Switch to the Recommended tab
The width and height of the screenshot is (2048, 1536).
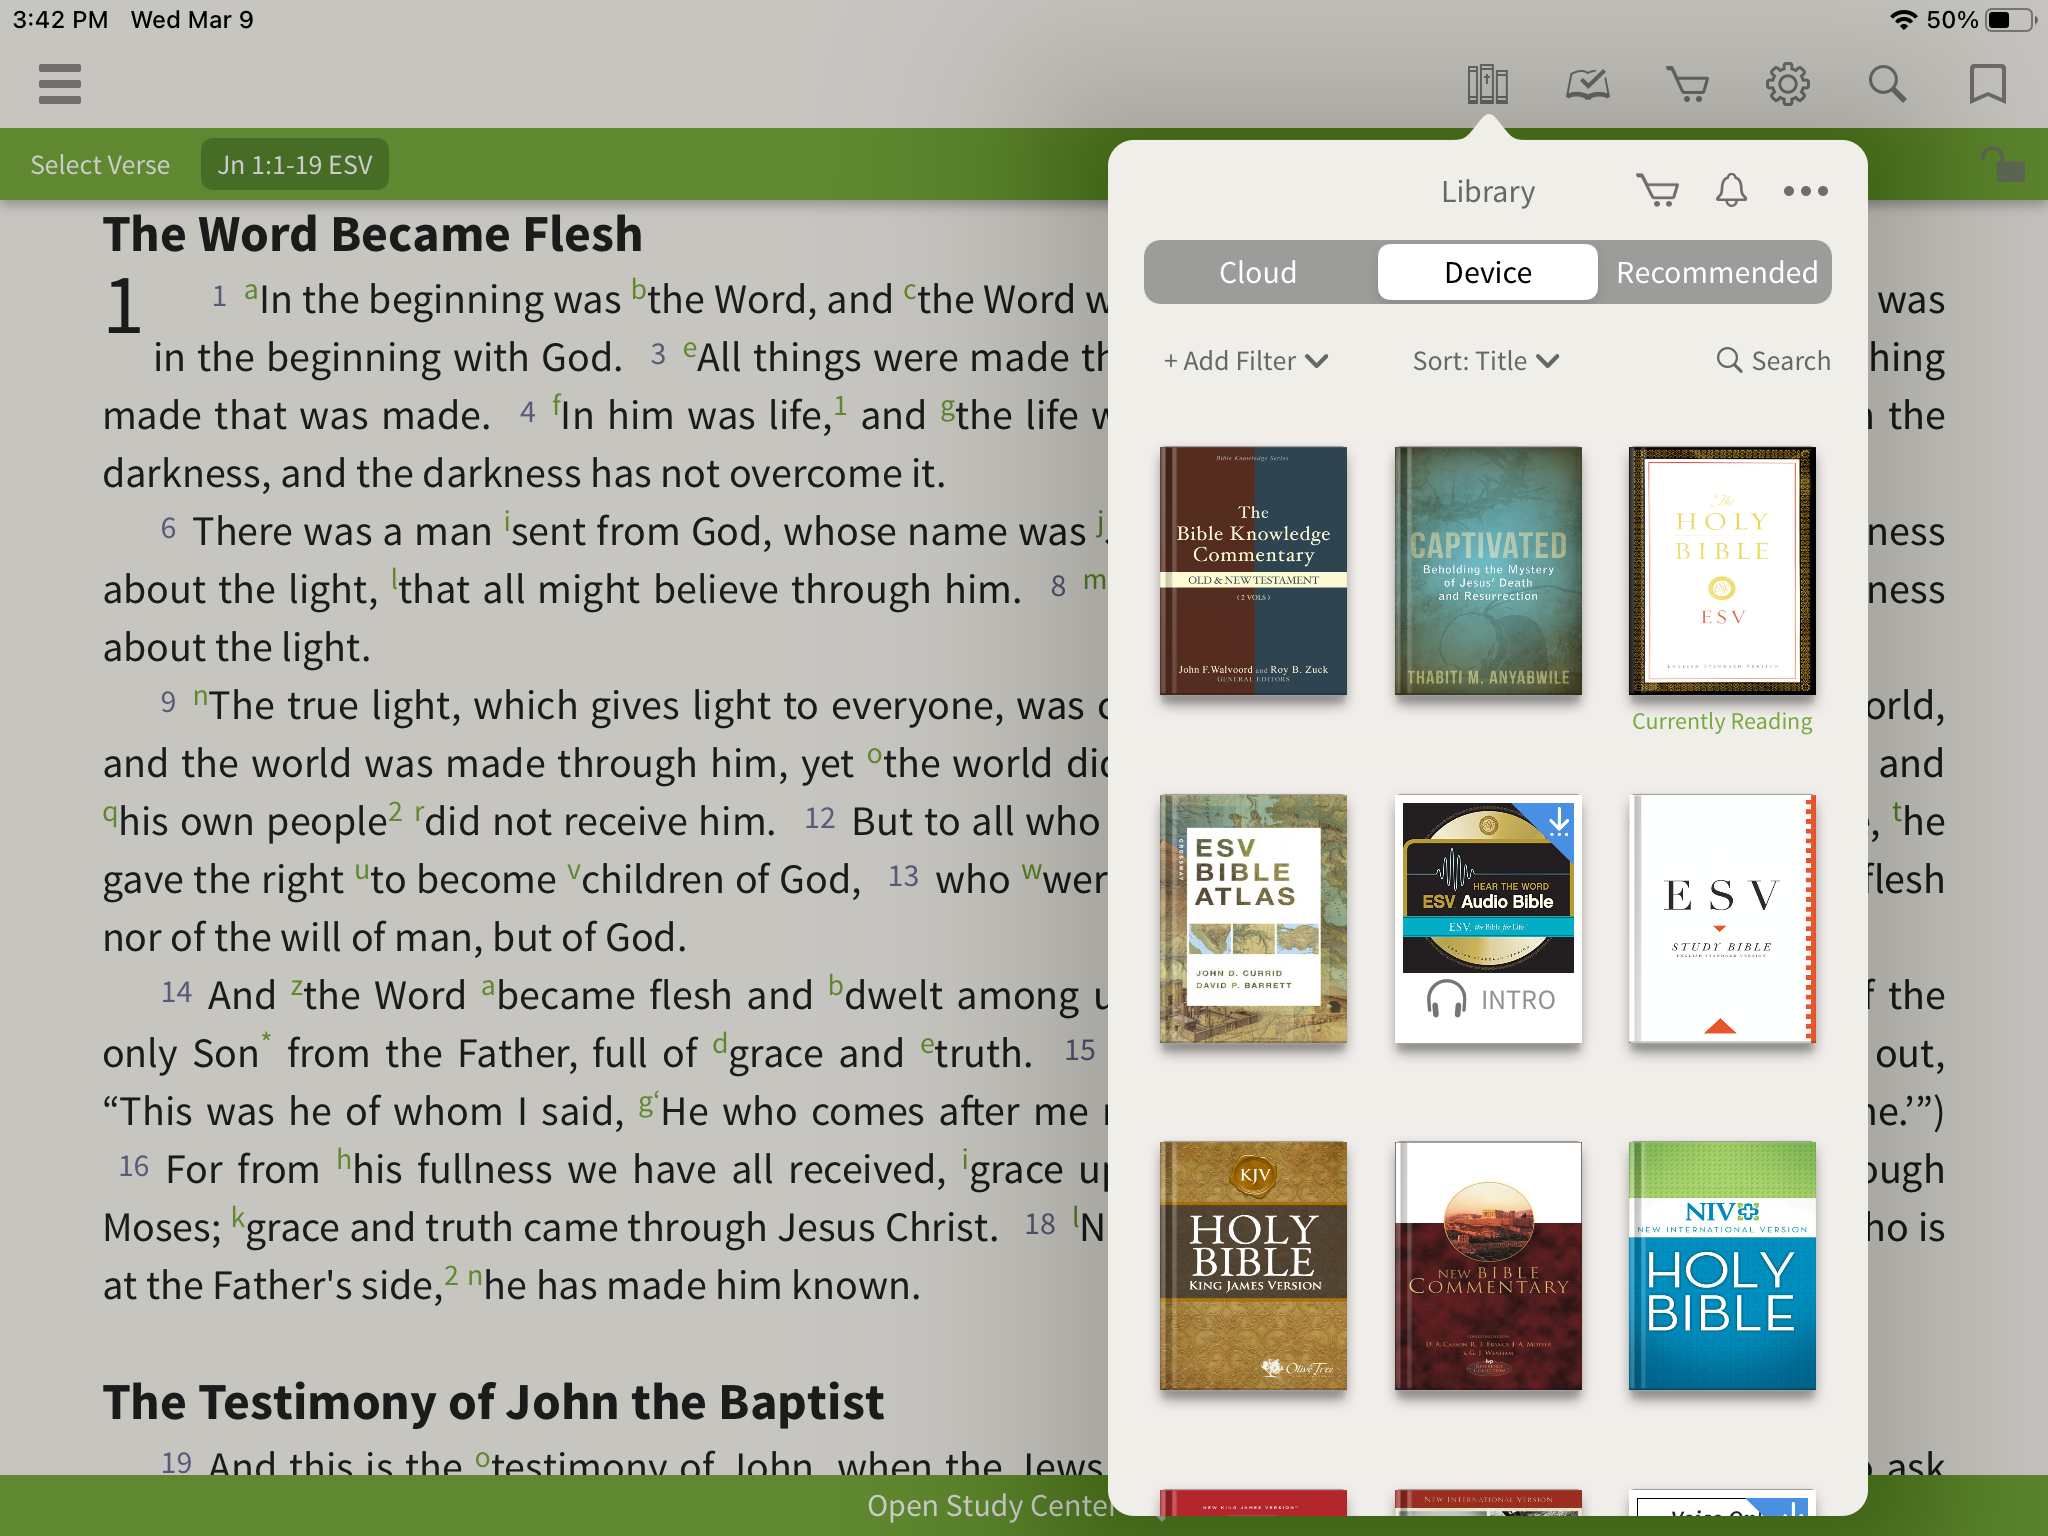click(x=1716, y=272)
